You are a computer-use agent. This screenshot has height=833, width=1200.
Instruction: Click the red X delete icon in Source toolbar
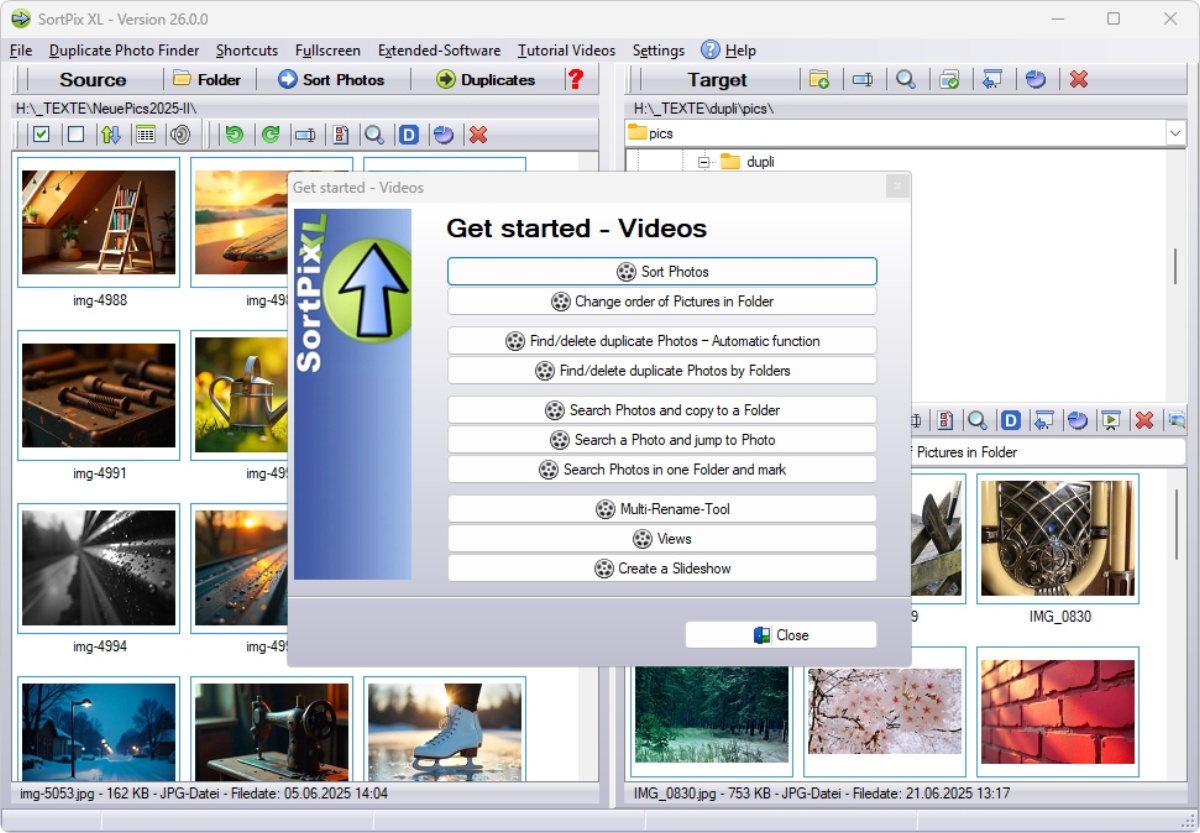(x=478, y=134)
